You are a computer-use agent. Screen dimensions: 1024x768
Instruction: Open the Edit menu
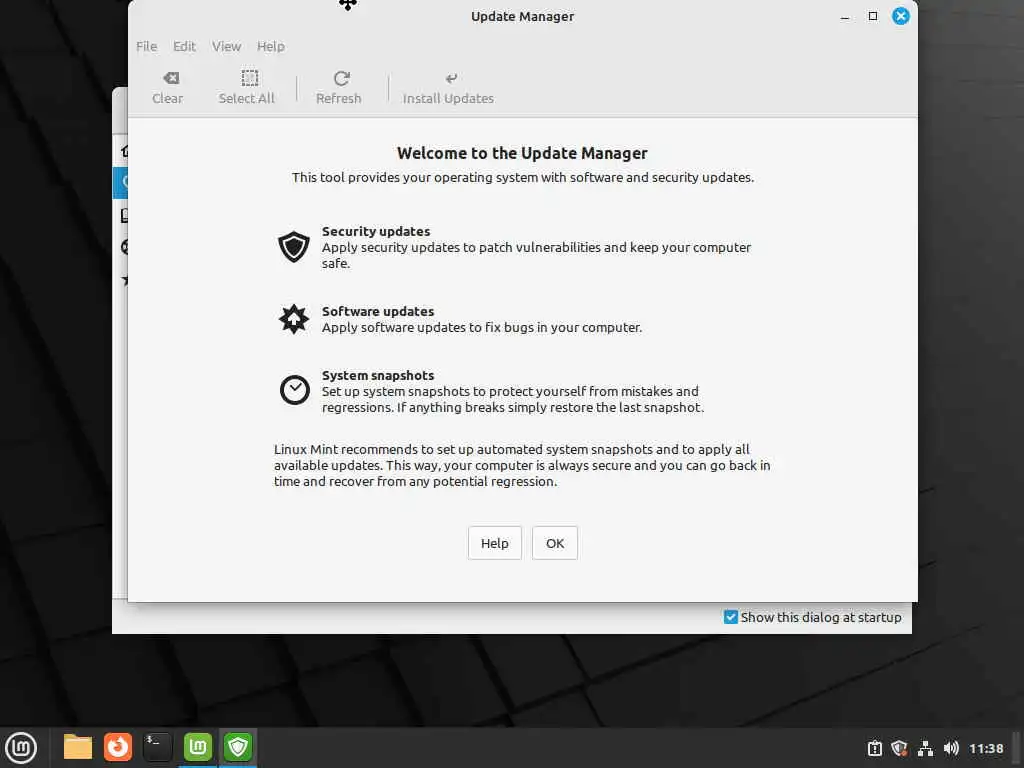pyautogui.click(x=184, y=46)
